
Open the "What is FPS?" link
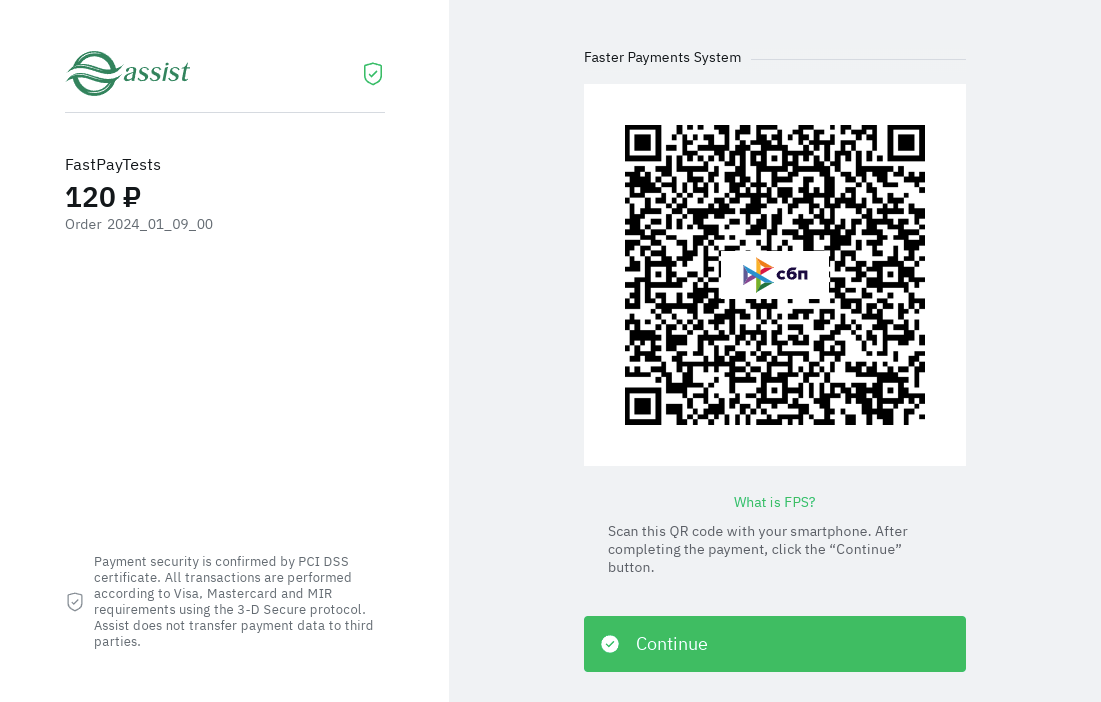coord(774,502)
